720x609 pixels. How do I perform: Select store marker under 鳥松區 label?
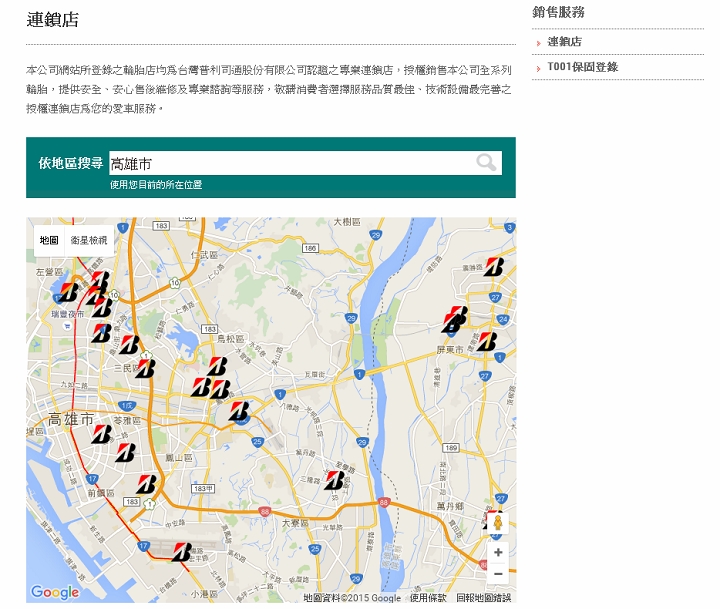(217, 367)
